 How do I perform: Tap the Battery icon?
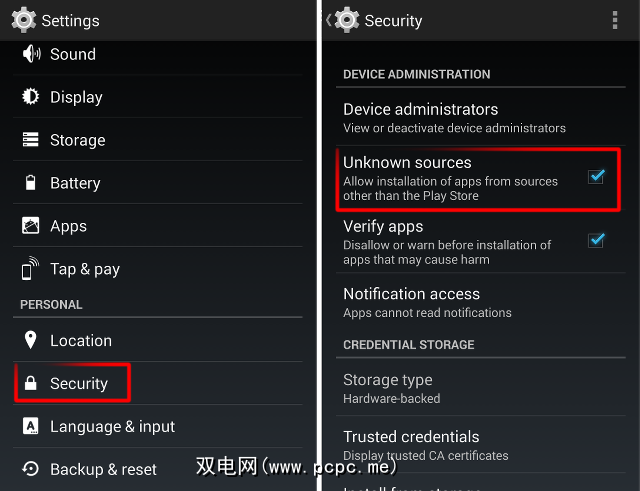click(x=31, y=183)
